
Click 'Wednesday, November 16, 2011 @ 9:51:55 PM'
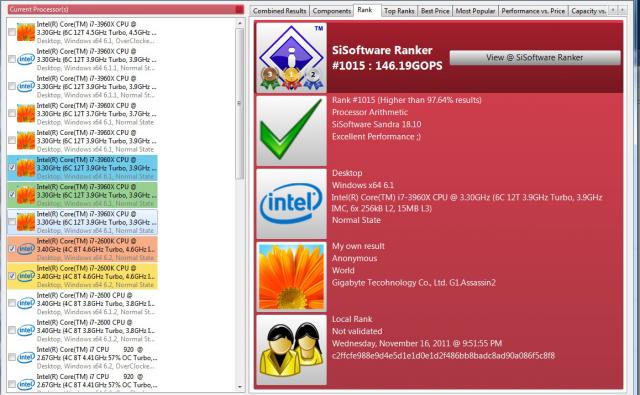click(x=417, y=344)
